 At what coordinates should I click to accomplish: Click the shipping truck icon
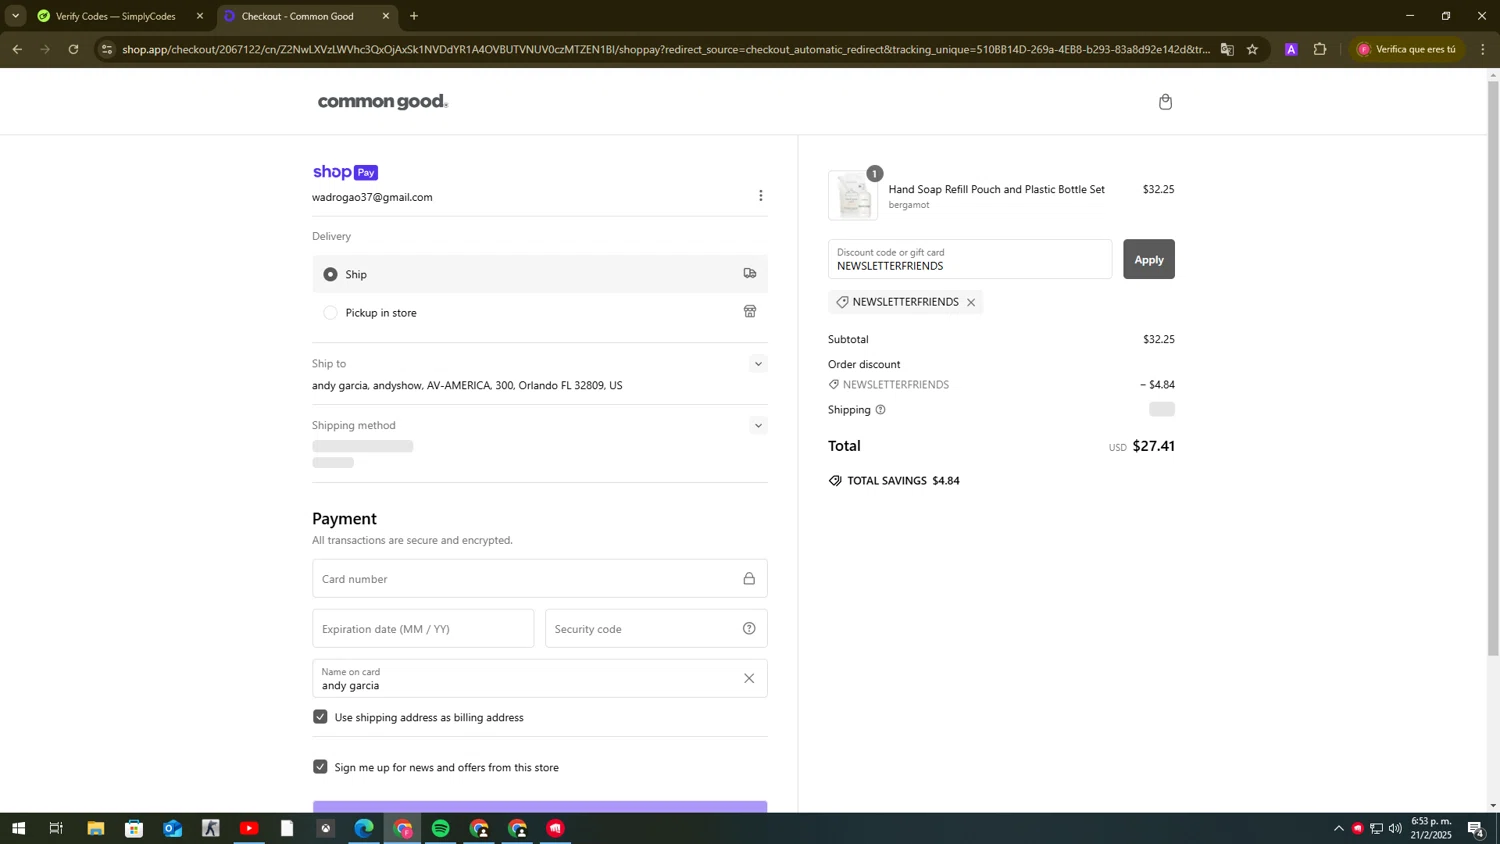[750, 273]
